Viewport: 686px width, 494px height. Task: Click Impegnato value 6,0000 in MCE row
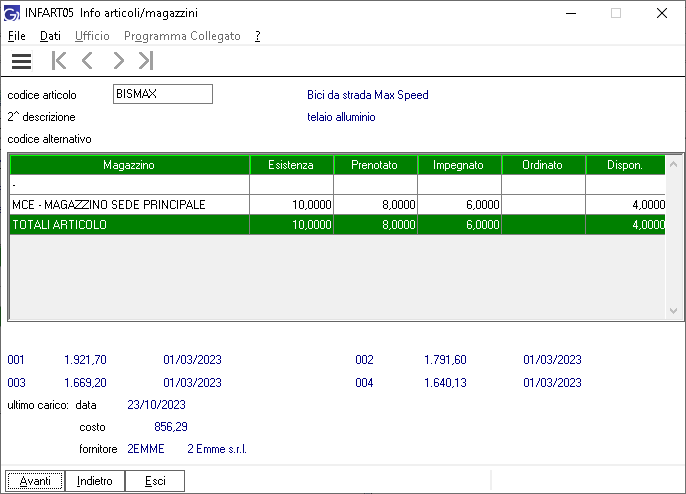click(483, 205)
